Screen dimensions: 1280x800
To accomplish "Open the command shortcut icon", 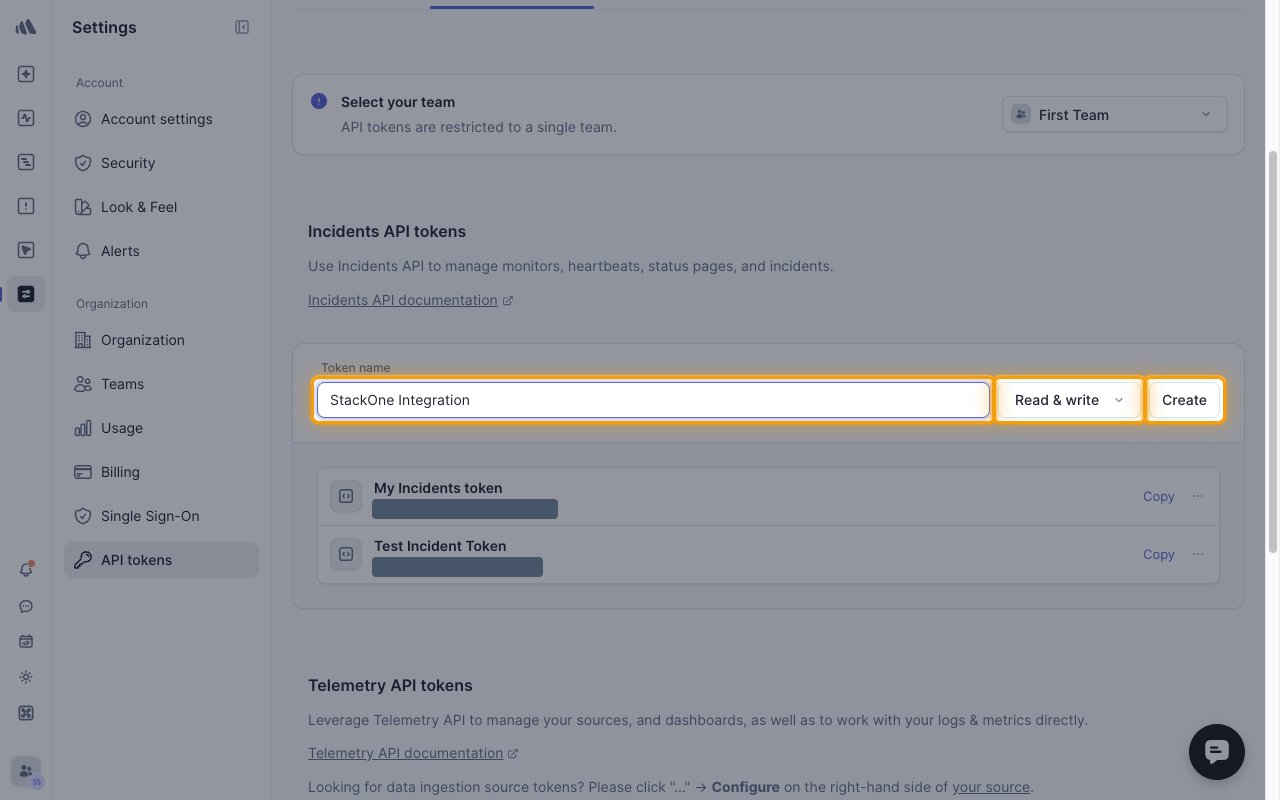I will click(x=26, y=713).
